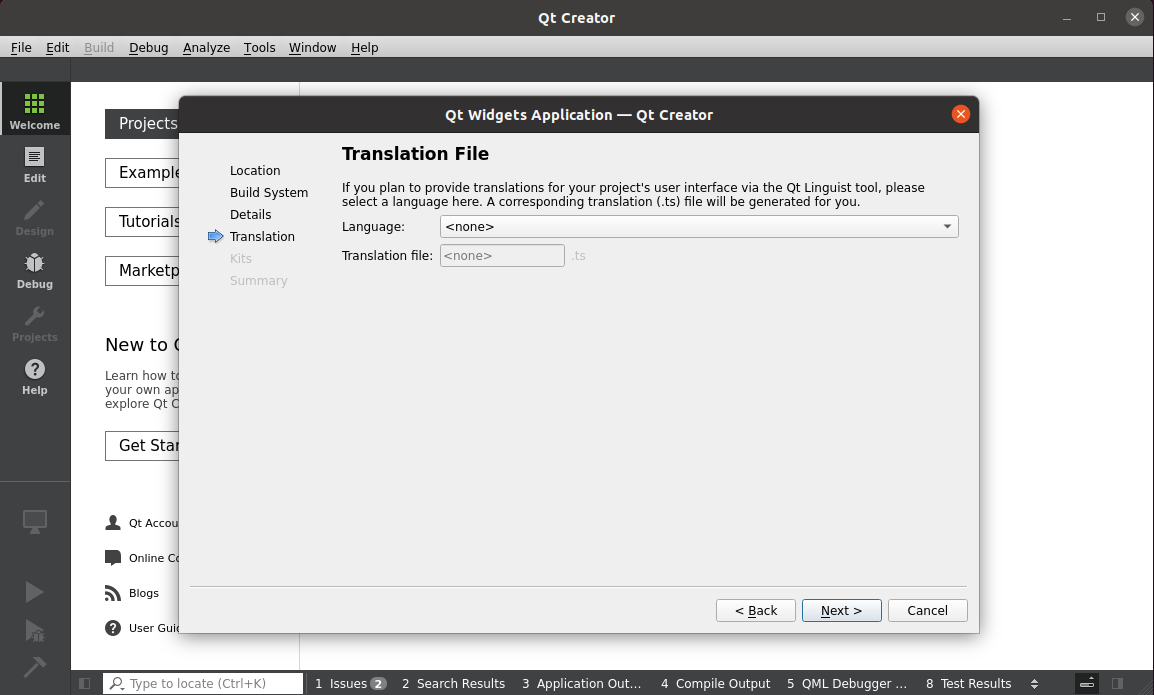Viewport: 1154px width, 695px height.
Task: Close the Qt Widgets Application wizard dialog
Action: coord(960,114)
